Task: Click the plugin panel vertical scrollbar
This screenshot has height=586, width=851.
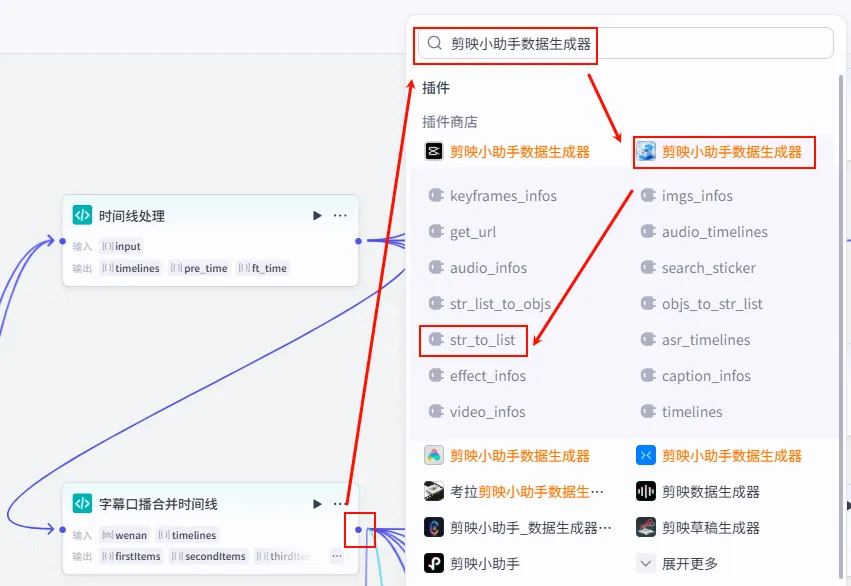Action: click(x=841, y=326)
